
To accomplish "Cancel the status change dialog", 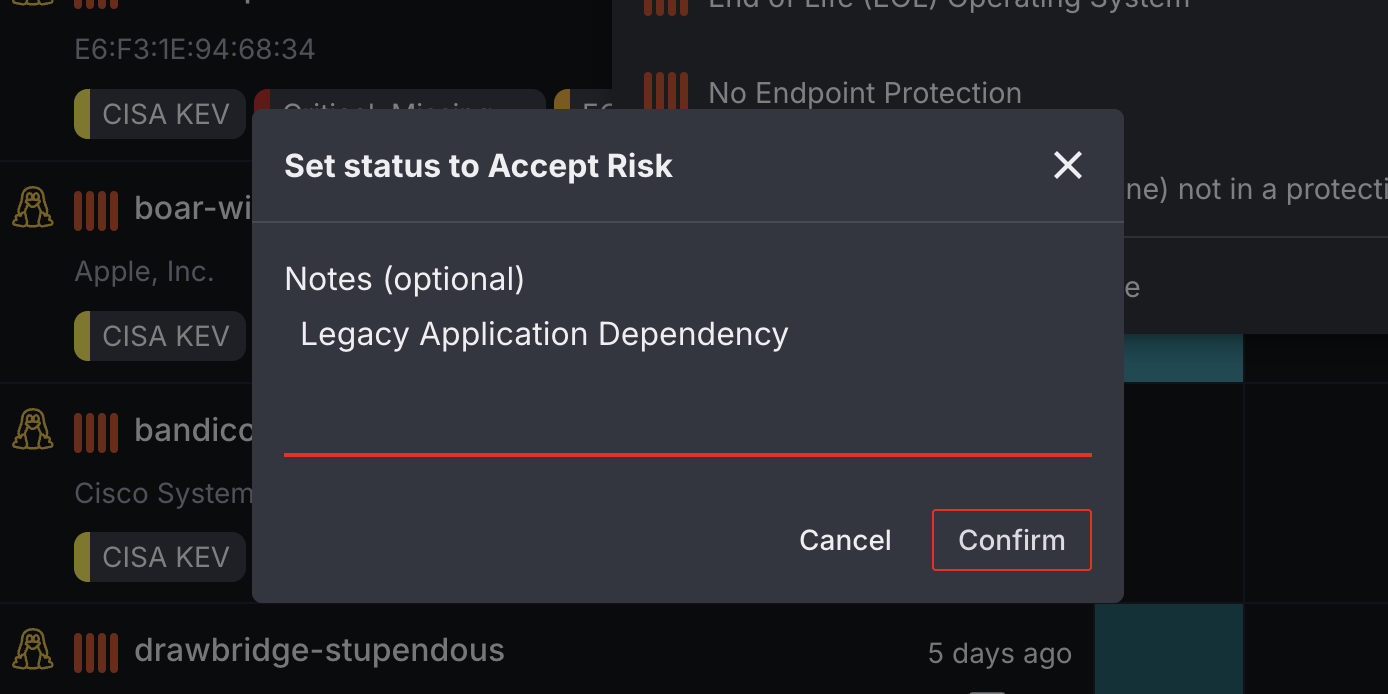I will click(x=845, y=540).
